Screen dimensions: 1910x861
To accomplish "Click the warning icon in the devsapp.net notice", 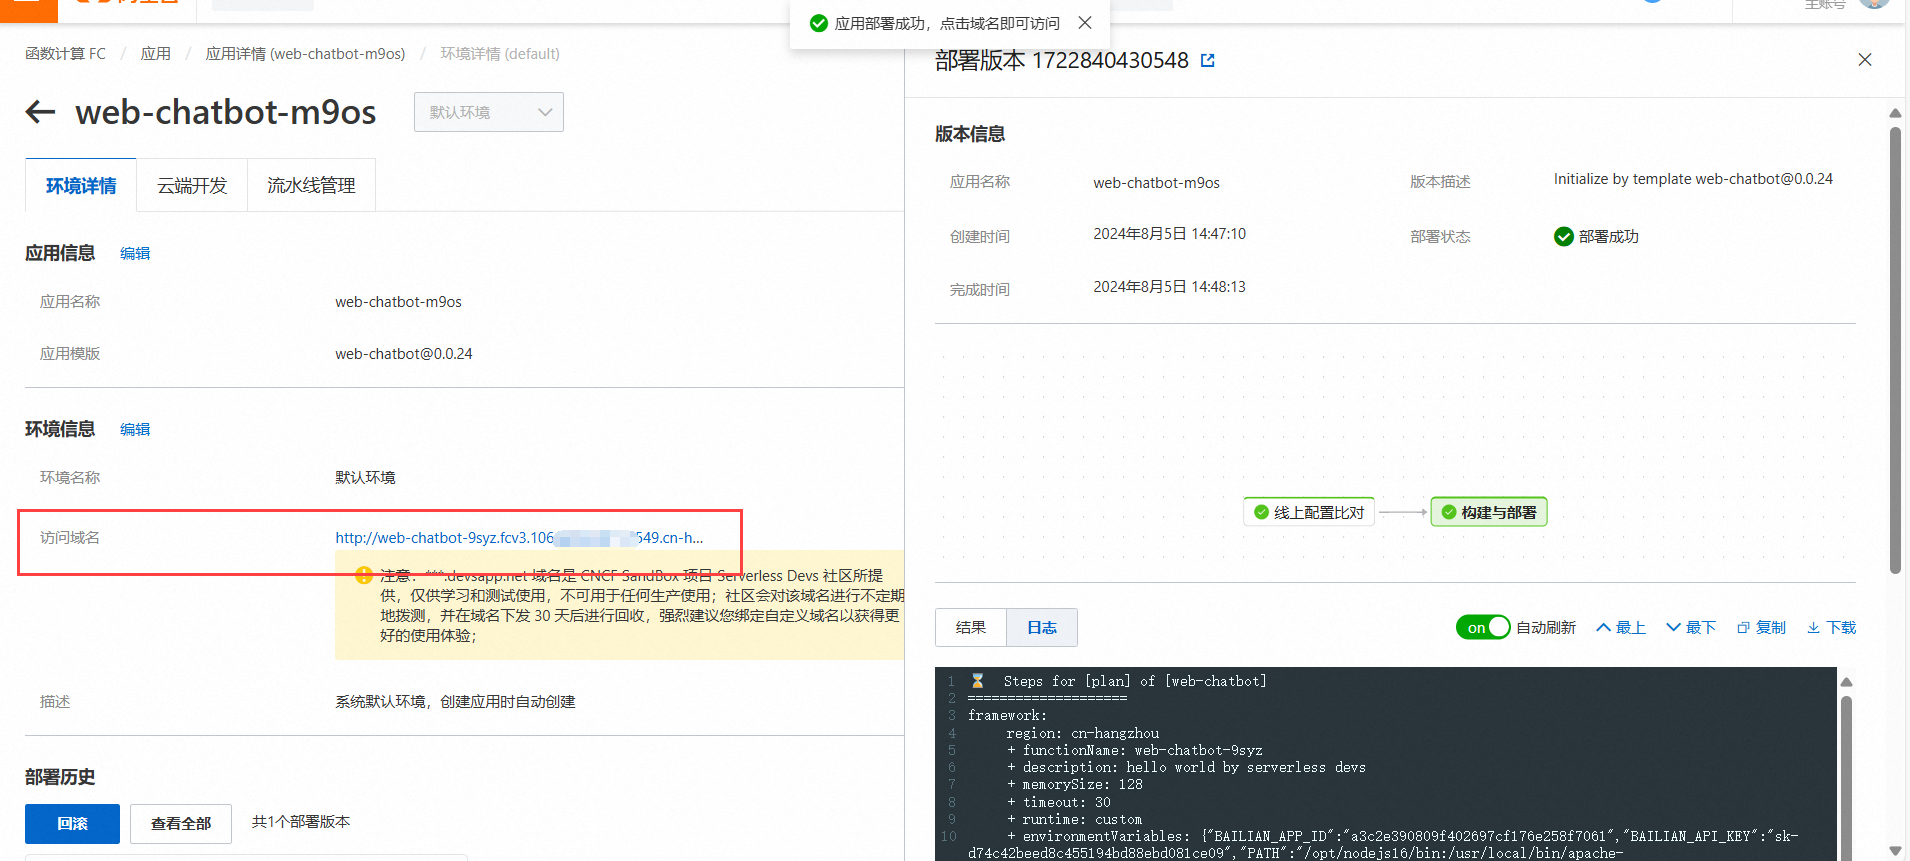I will click(364, 575).
